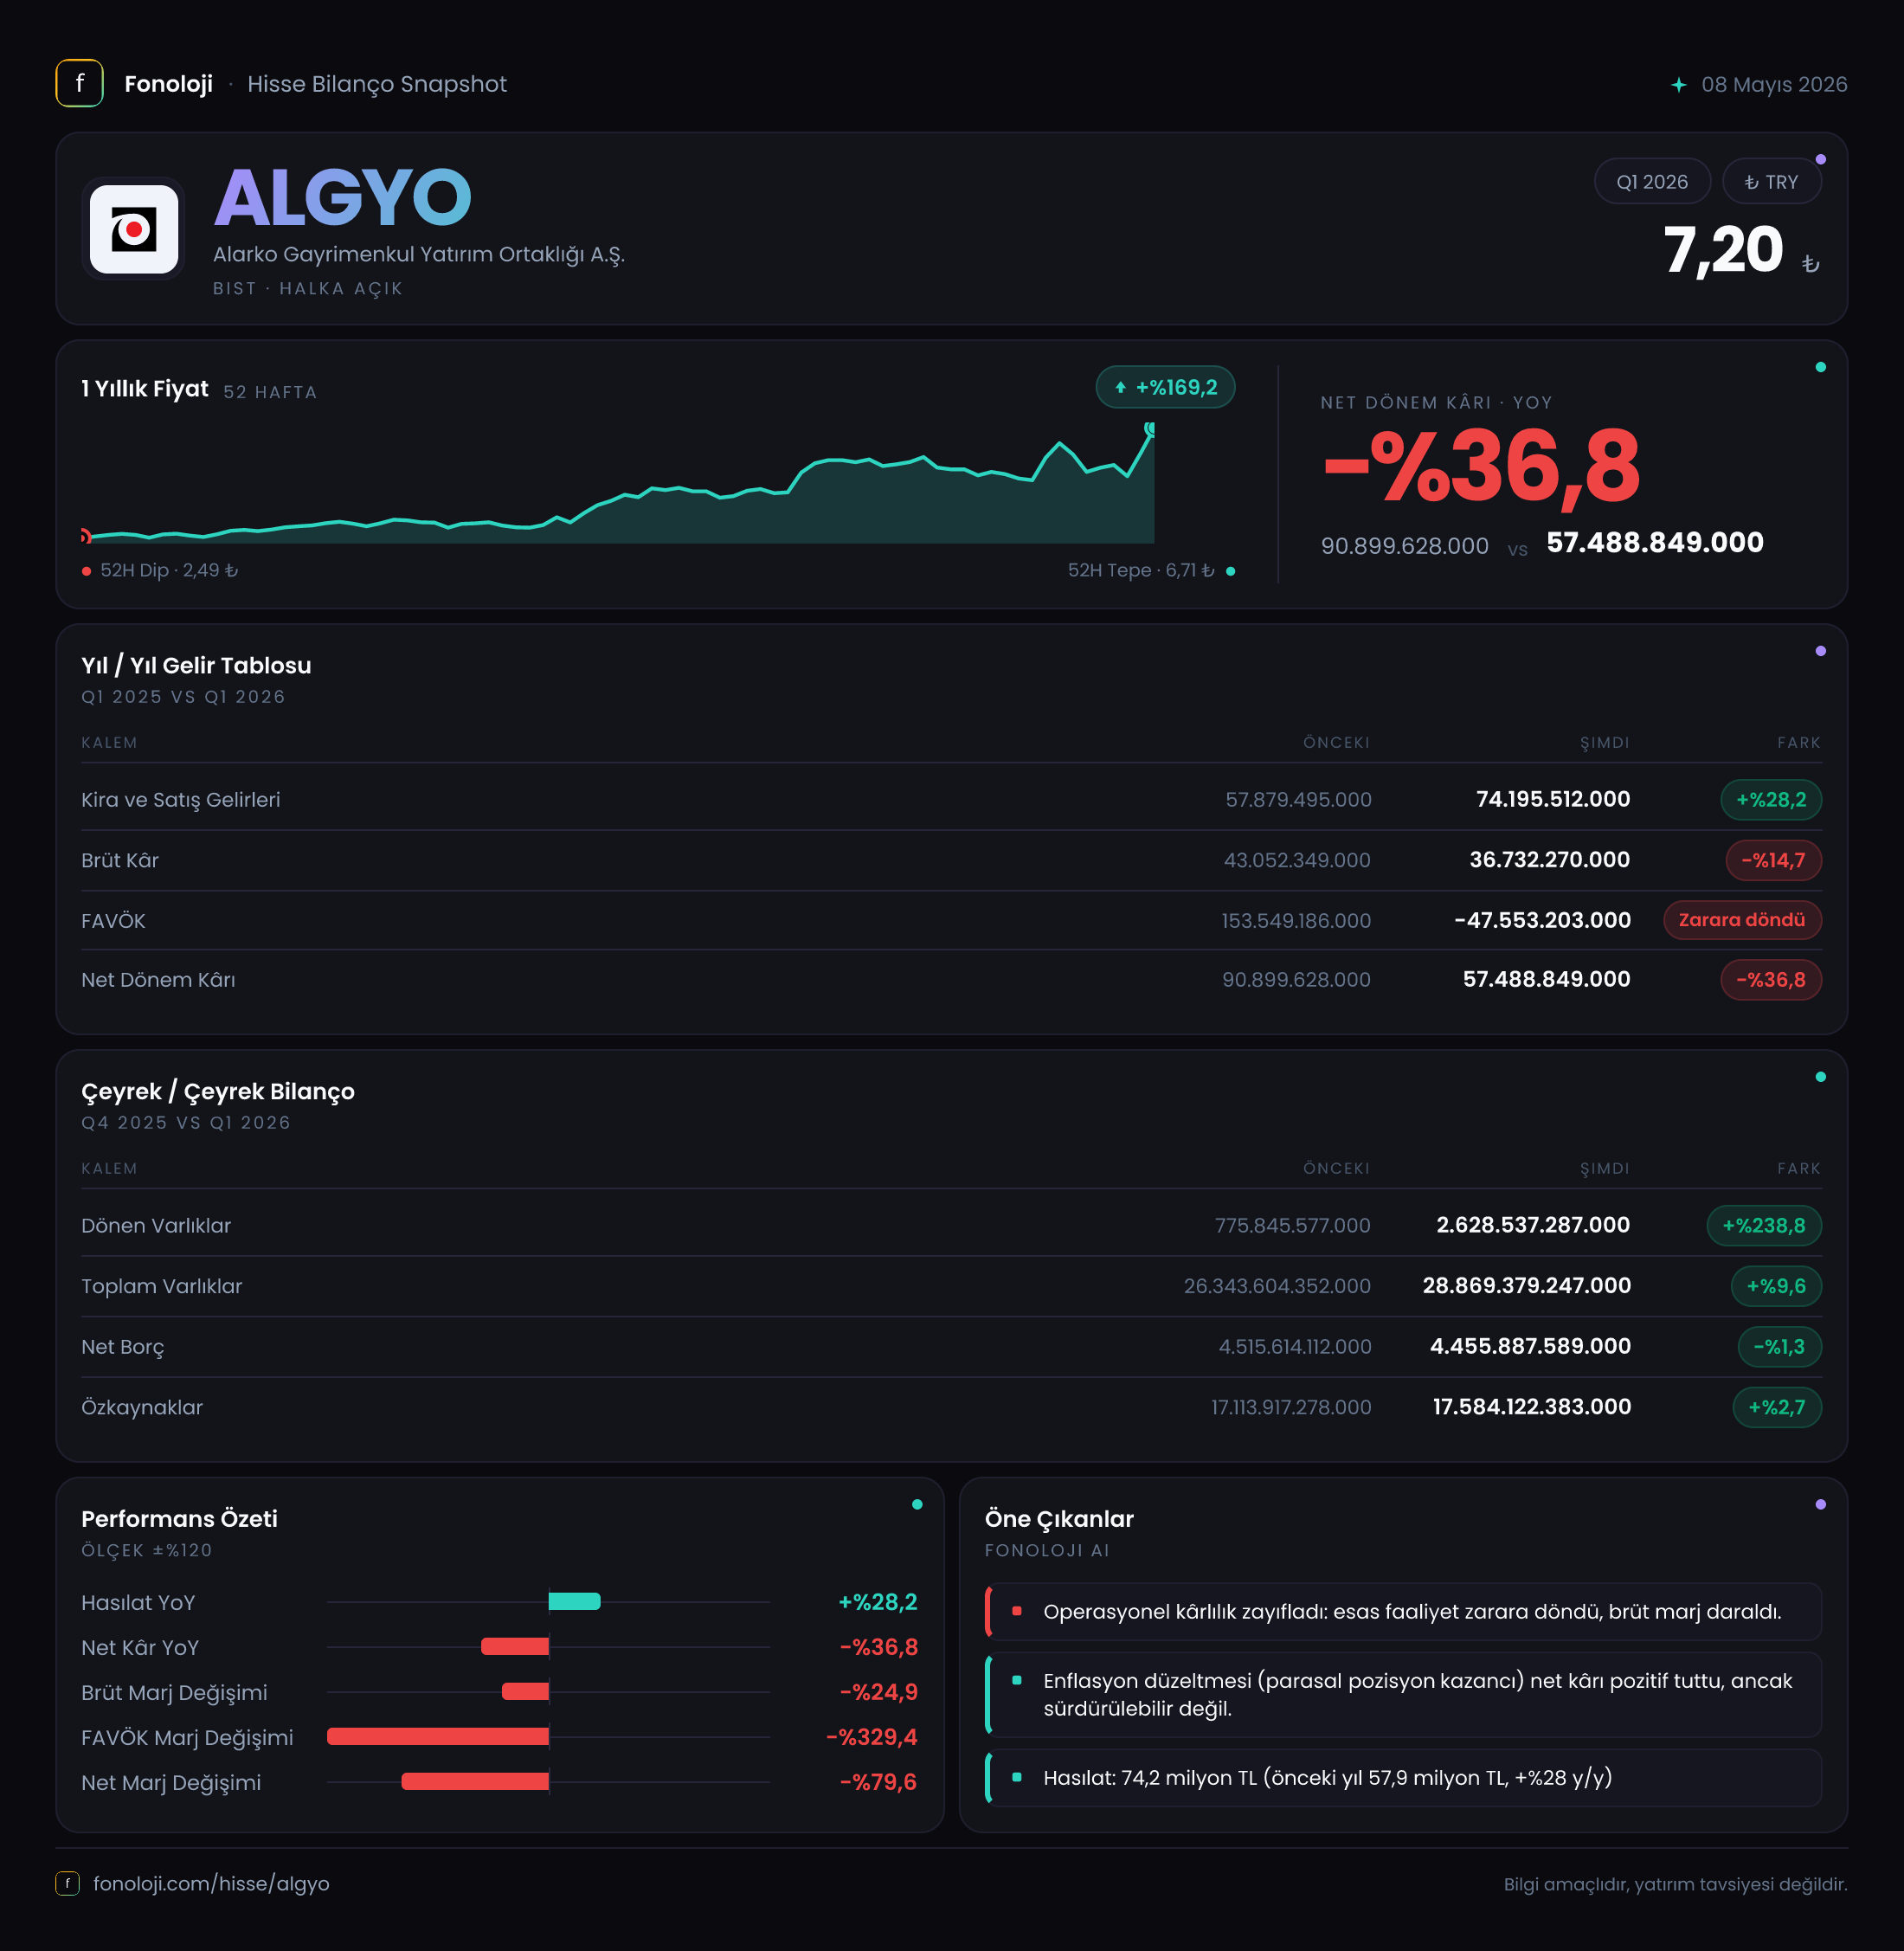1904x1951 pixels.
Task: Click the Net Dönem Kârı -%36,8 badge
Action: 1770,980
